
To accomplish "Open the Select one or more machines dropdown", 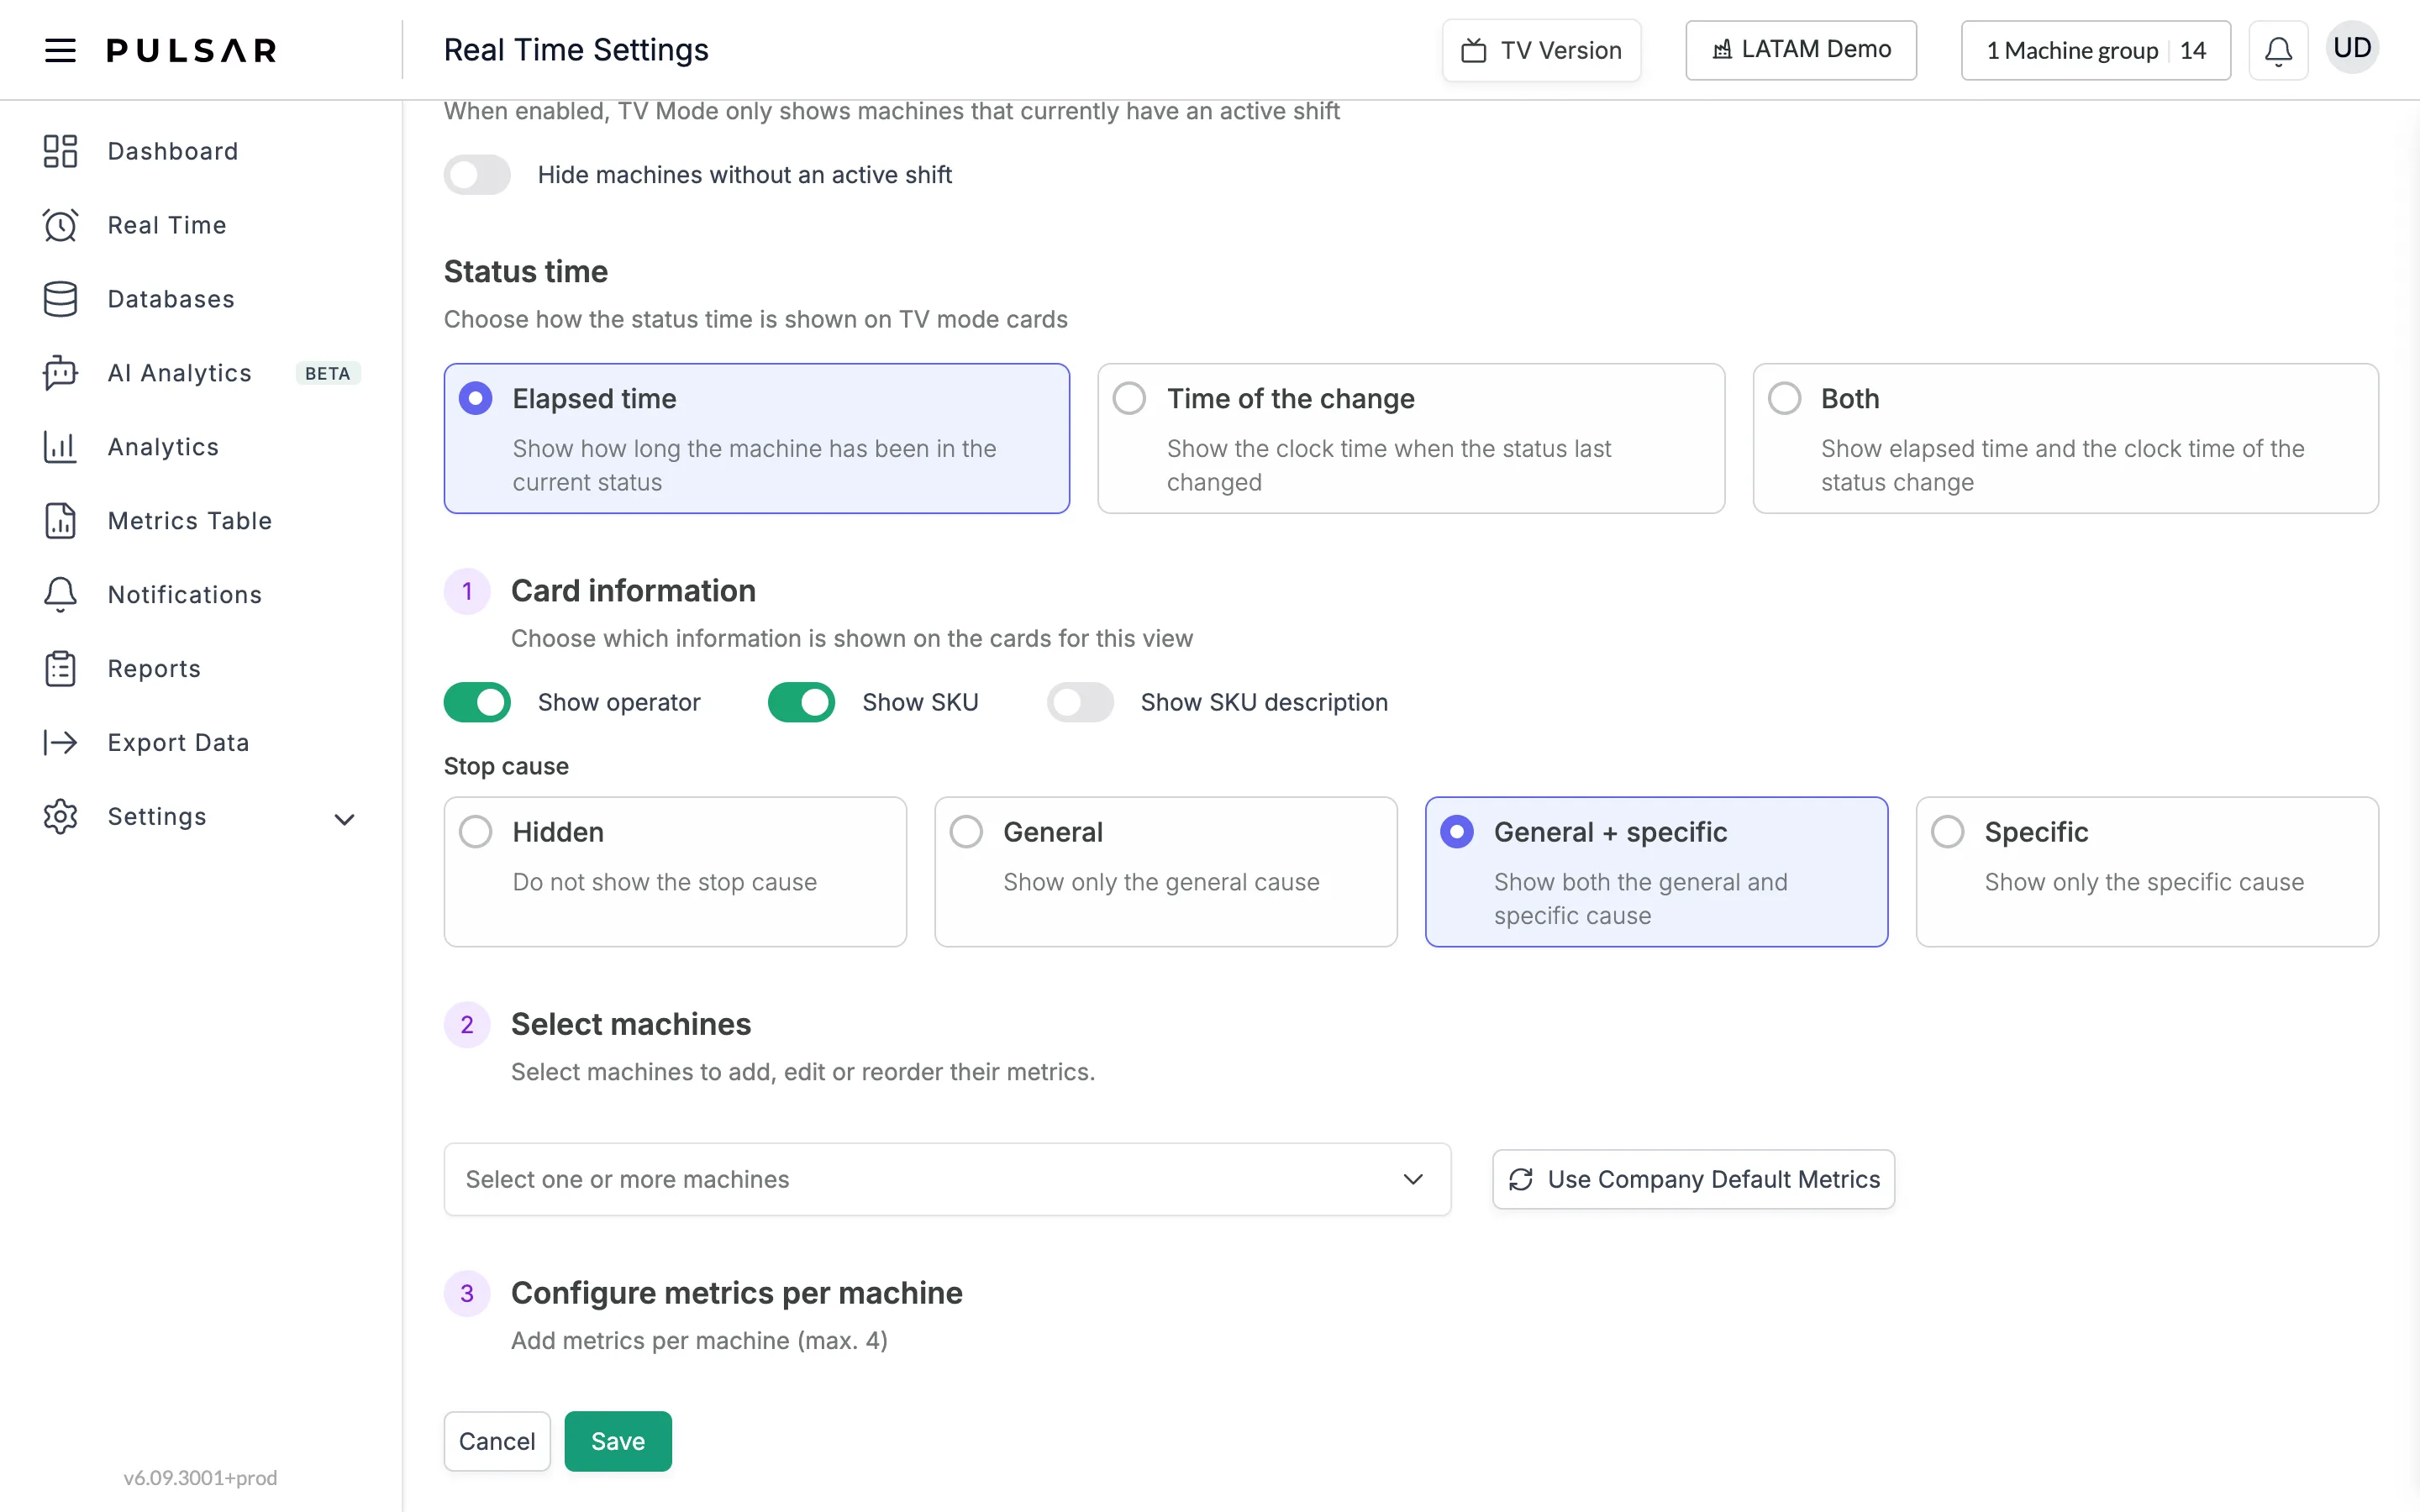I will click(x=947, y=1179).
